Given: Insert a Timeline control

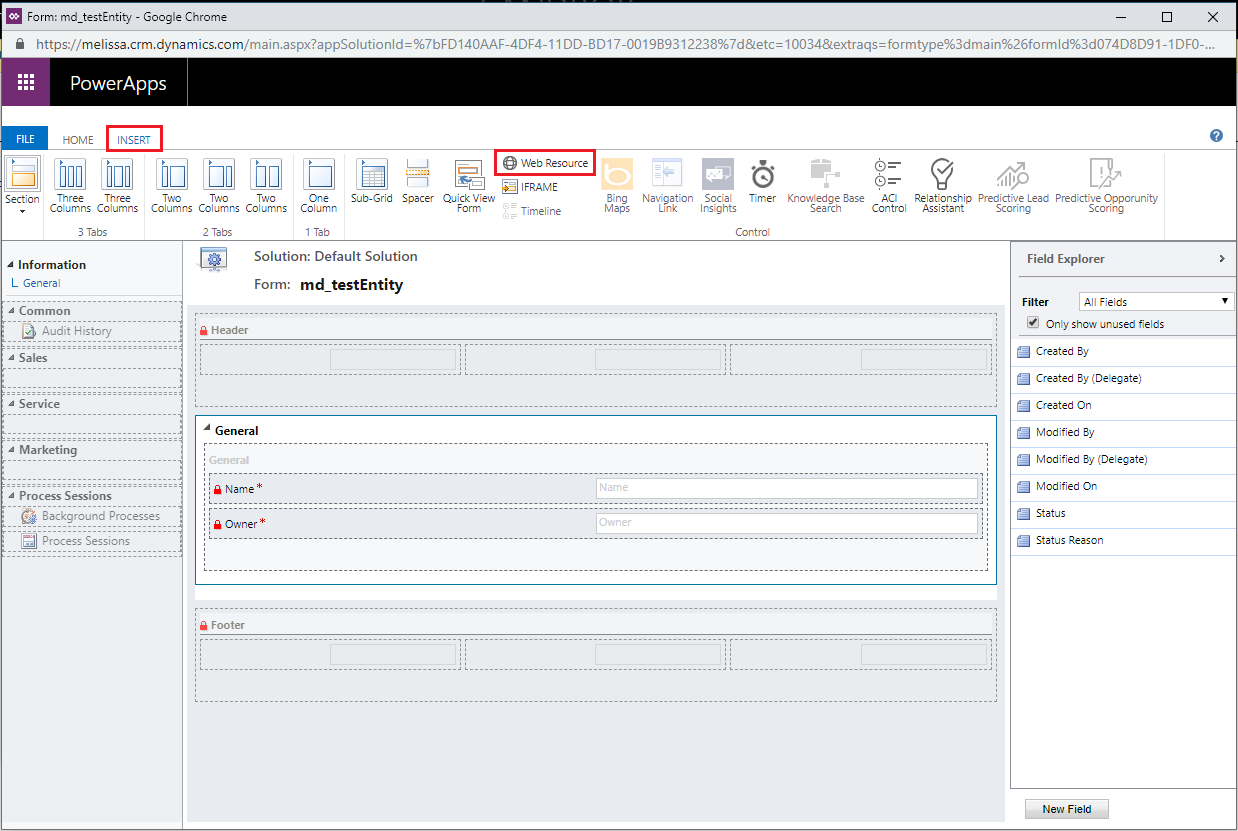Looking at the screenshot, I should coord(532,211).
